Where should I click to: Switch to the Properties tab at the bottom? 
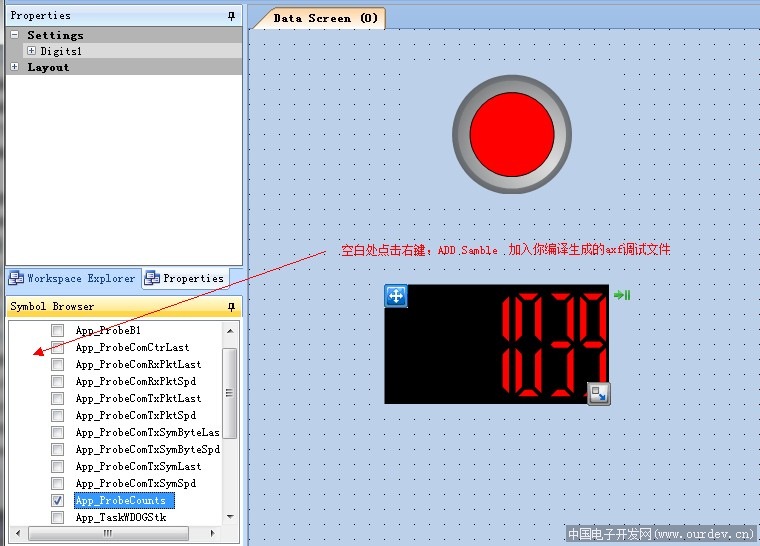pyautogui.click(x=185, y=278)
